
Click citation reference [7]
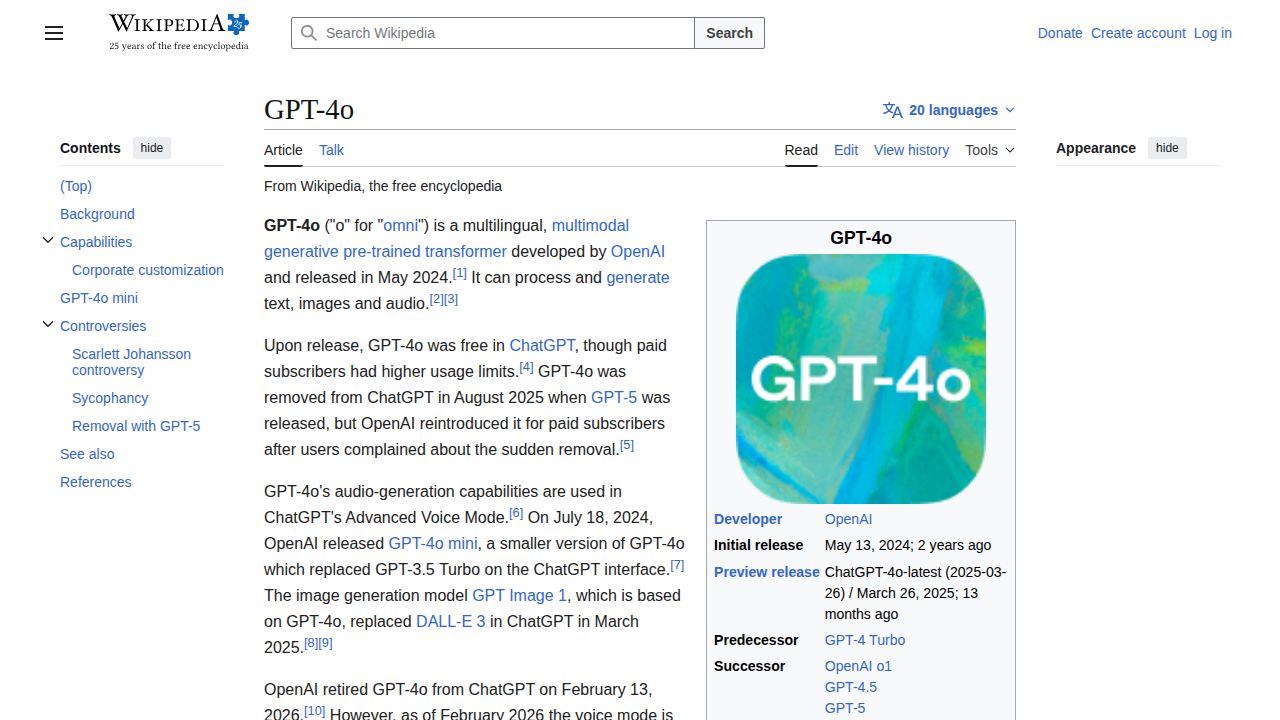point(677,565)
